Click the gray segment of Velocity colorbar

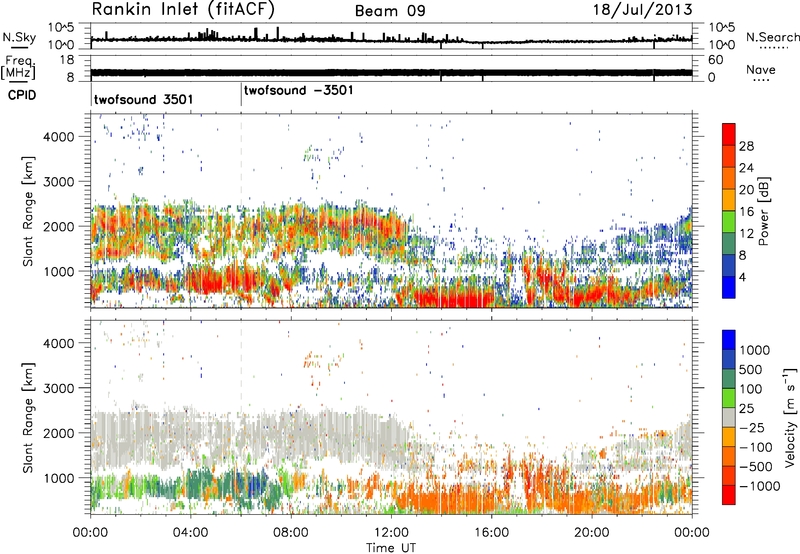729,418
